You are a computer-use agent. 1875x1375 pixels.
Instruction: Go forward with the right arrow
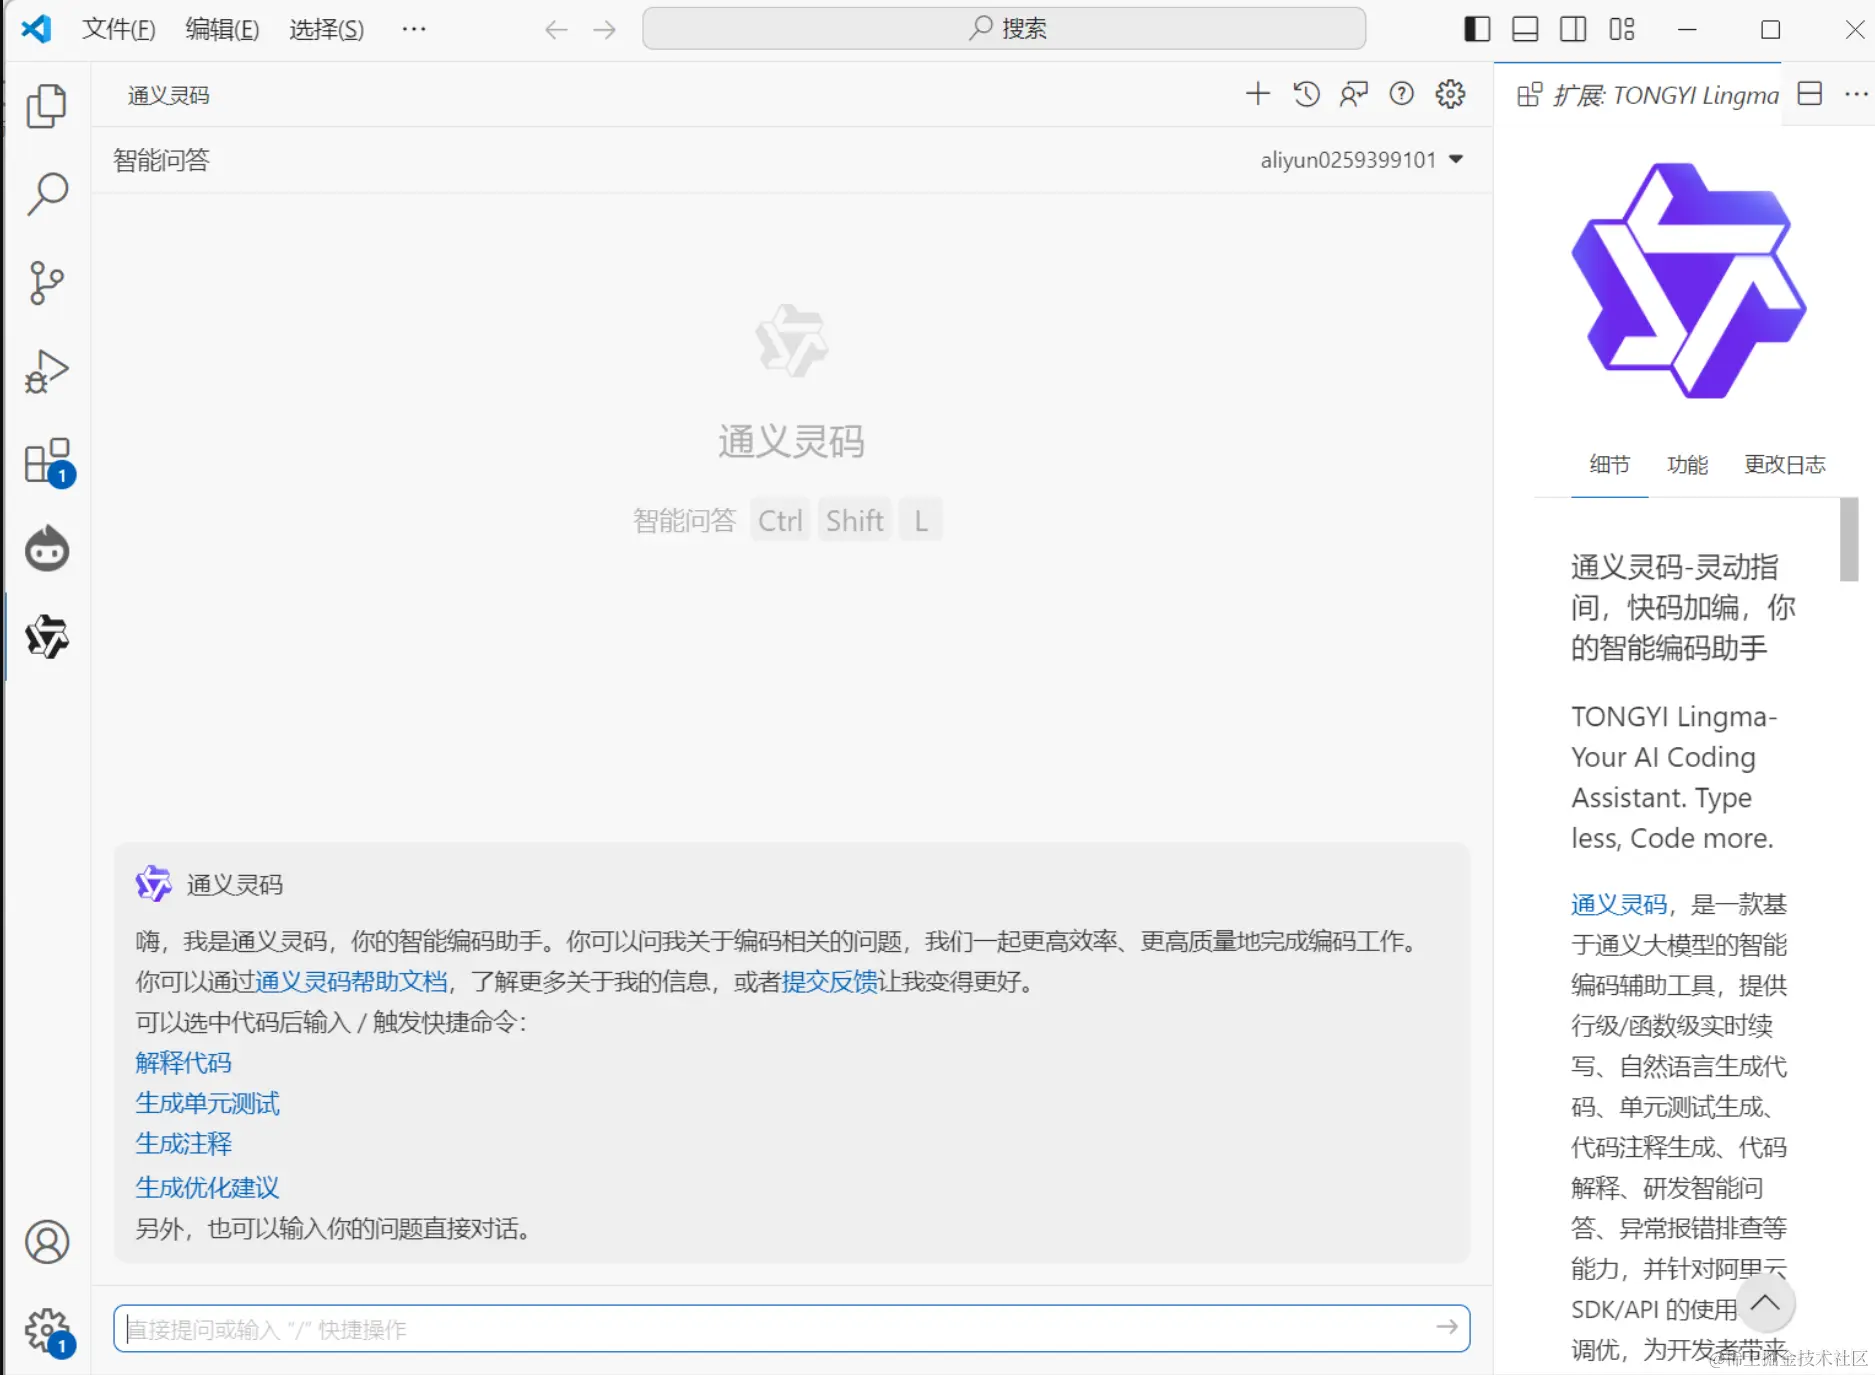[604, 30]
